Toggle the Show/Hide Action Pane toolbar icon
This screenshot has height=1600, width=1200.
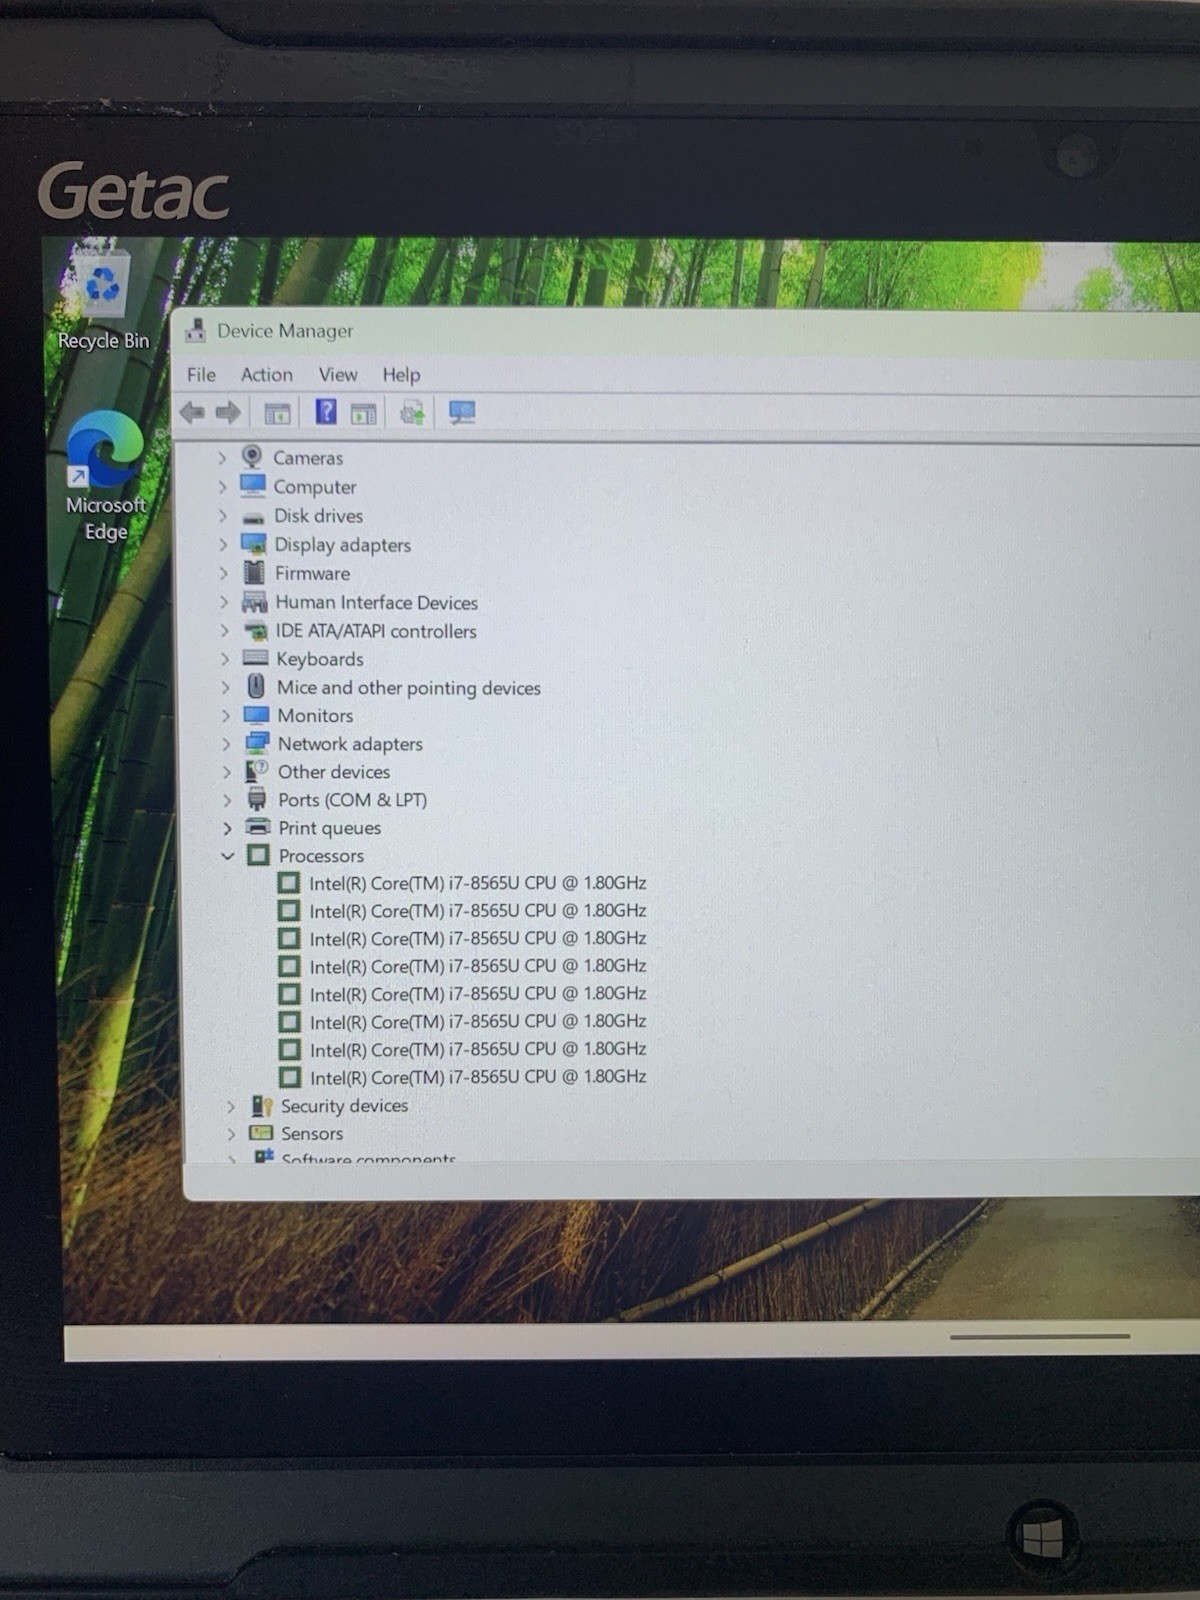pos(364,412)
